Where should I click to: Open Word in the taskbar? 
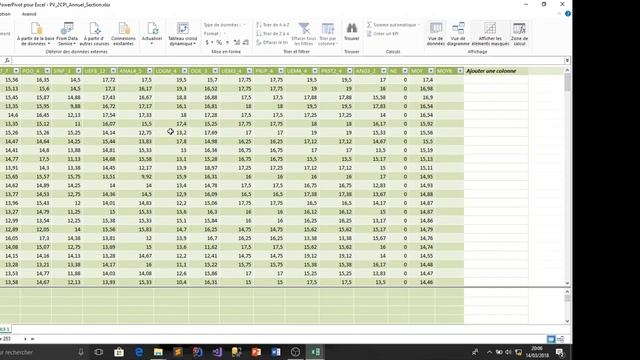click(x=276, y=352)
